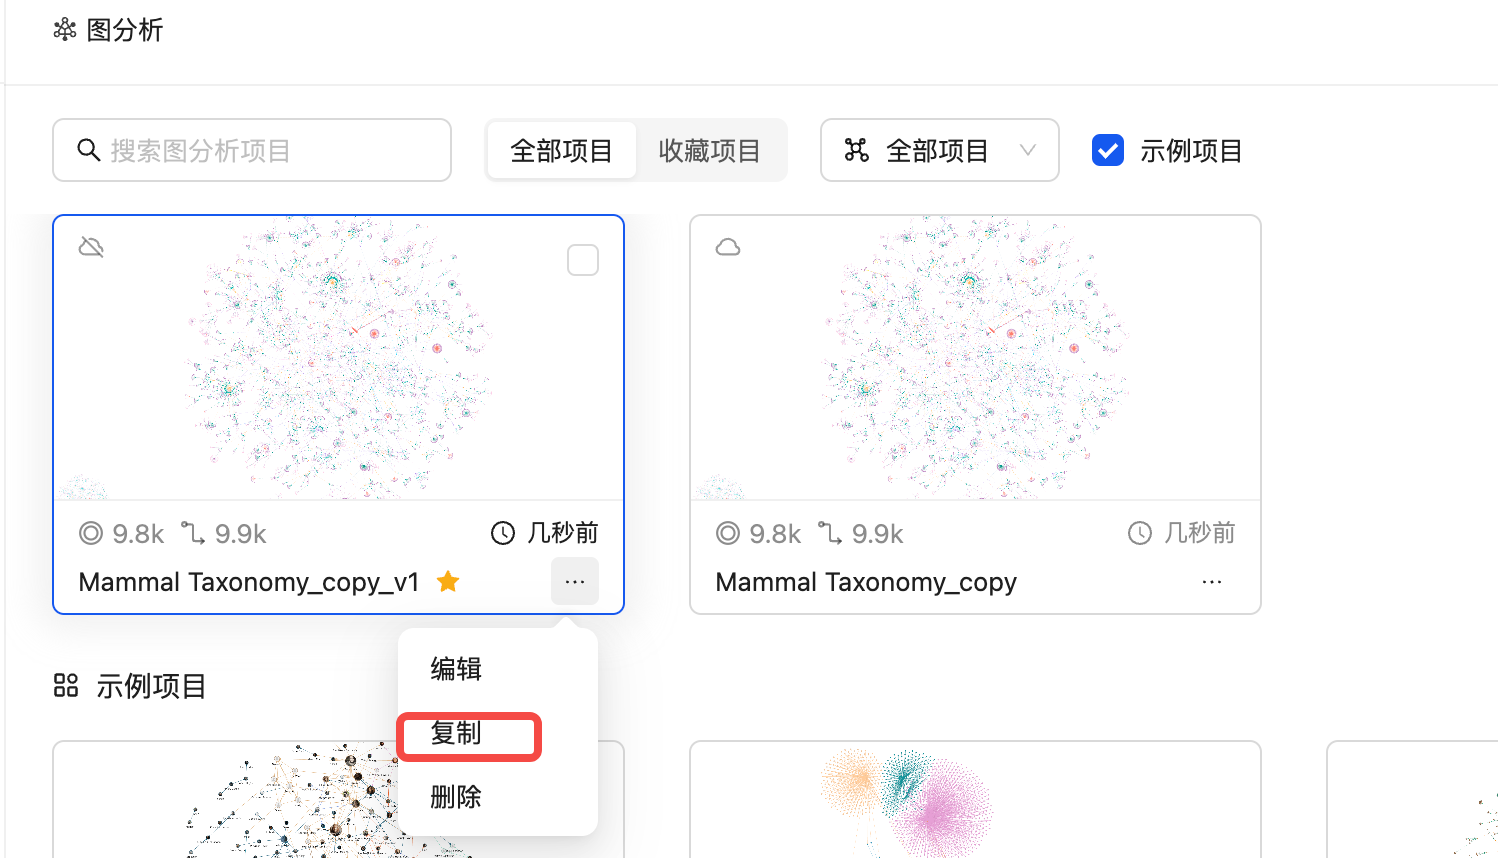Switch to the 收藏项目 tab
Viewport: 1498px width, 858px height.
[x=709, y=150]
